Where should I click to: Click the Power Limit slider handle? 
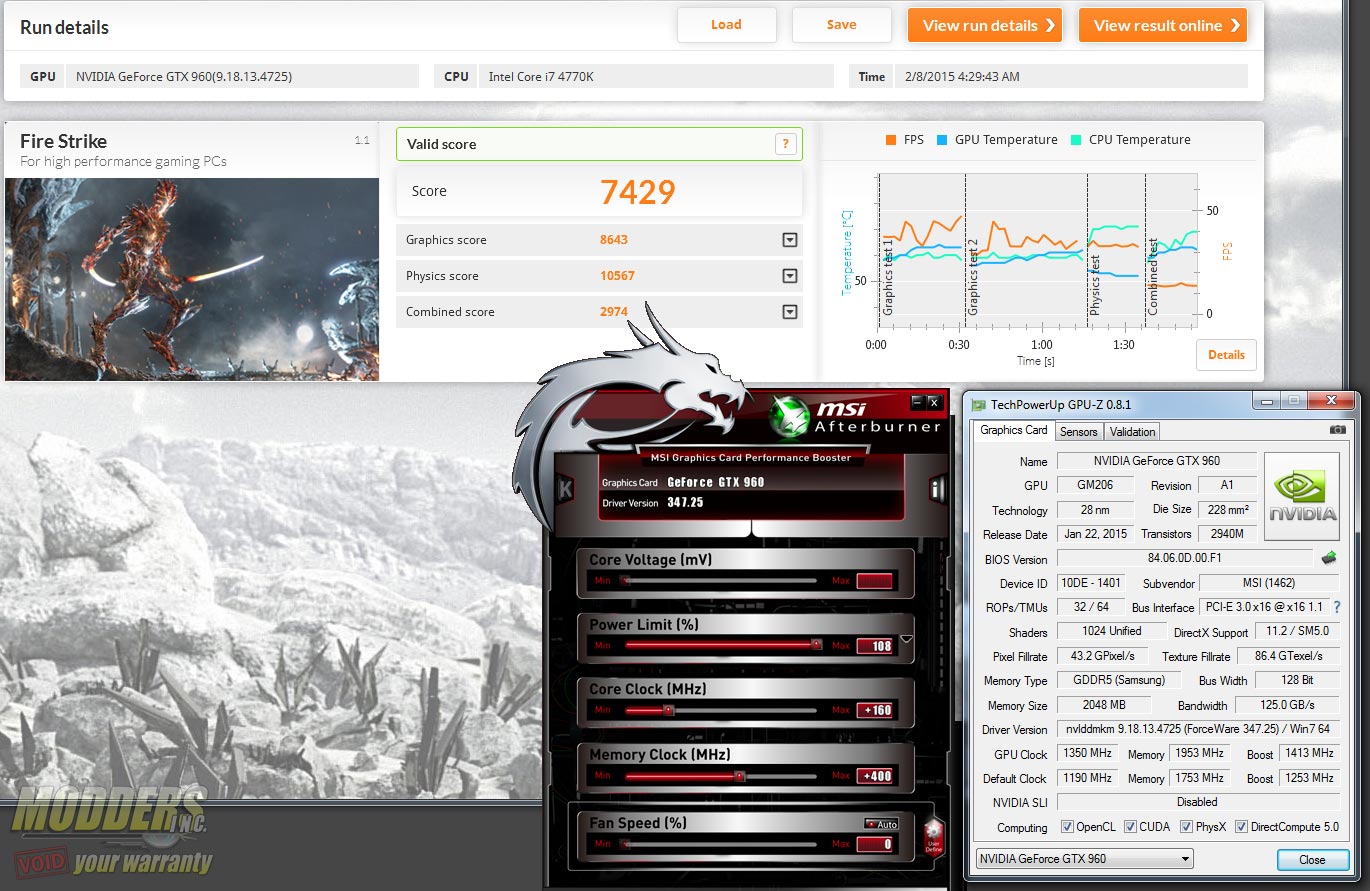pyautogui.click(x=816, y=645)
